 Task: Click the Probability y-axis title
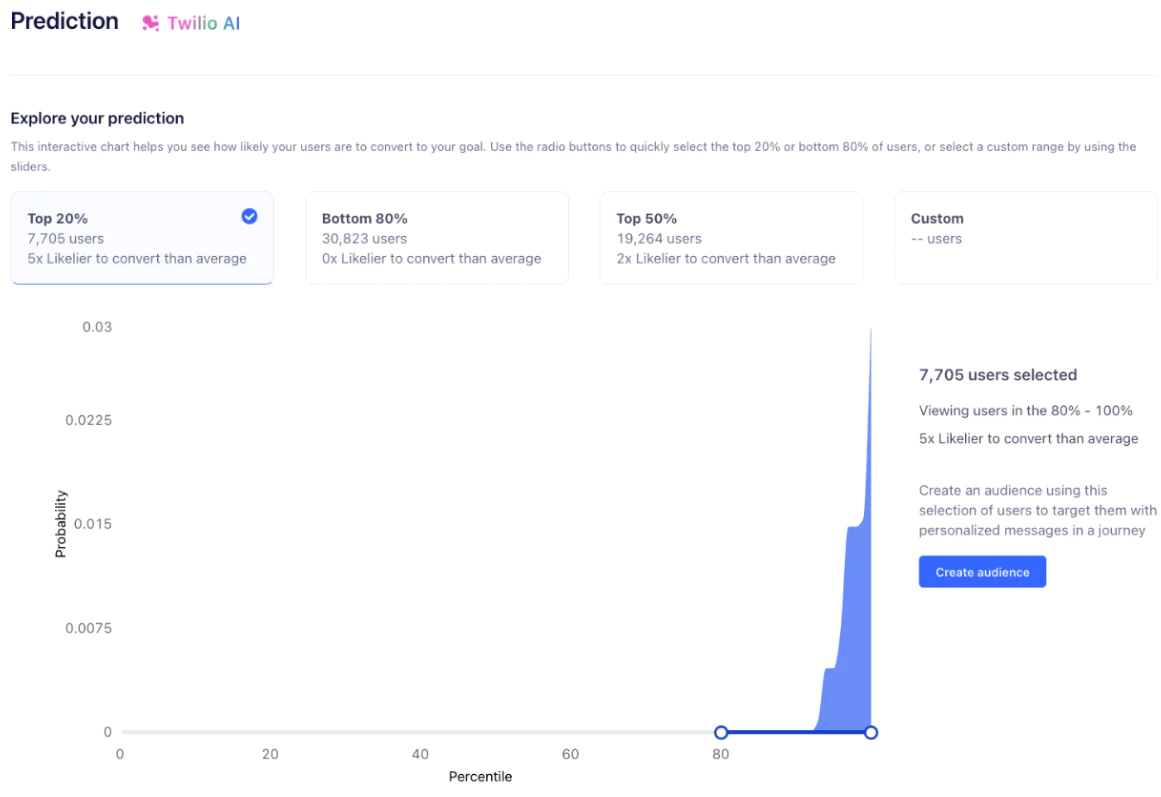coord(61,523)
